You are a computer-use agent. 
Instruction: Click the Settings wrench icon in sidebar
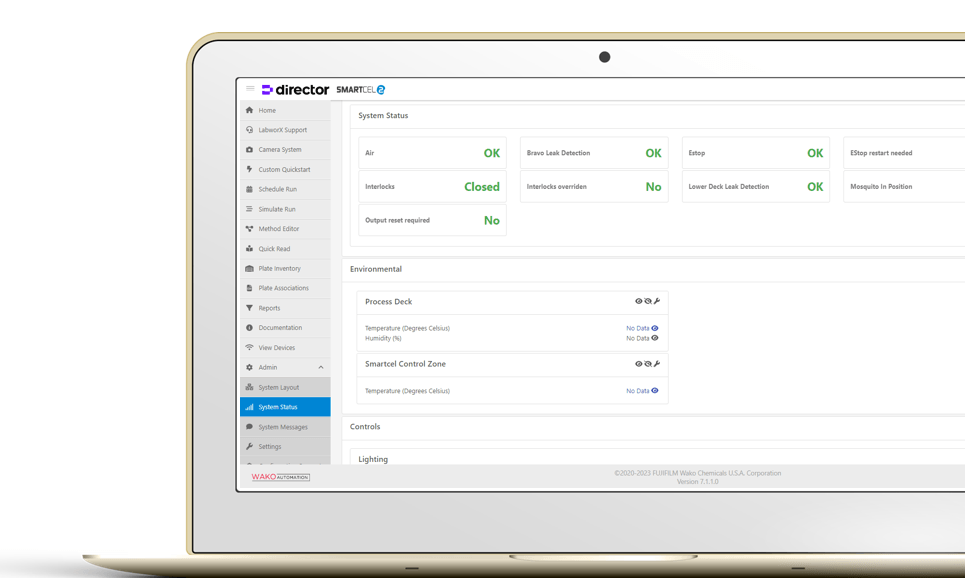pos(249,446)
